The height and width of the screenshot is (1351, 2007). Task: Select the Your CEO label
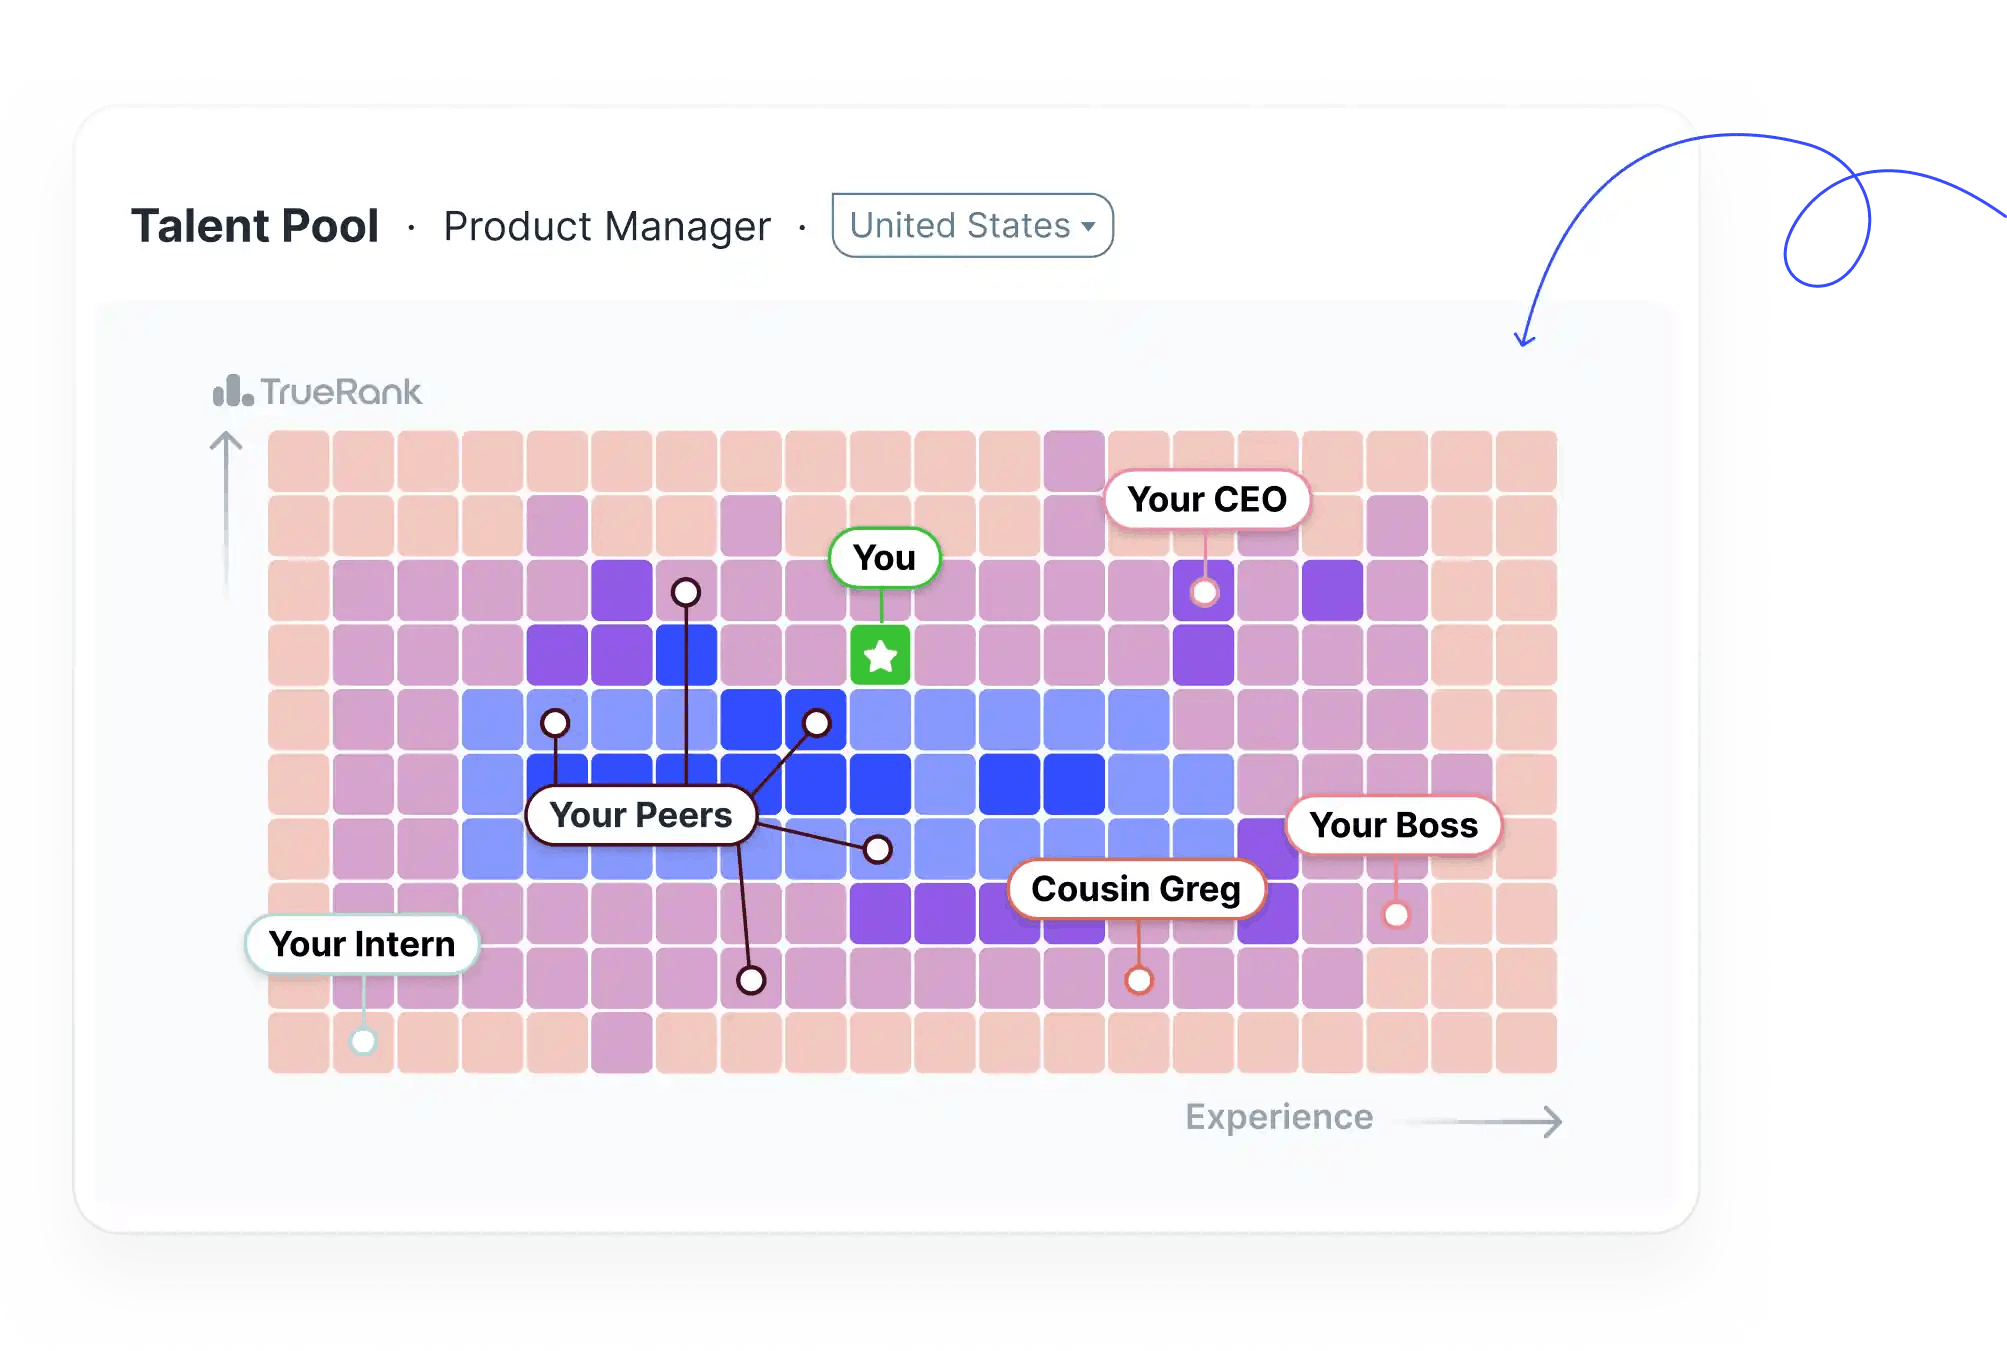[x=1207, y=499]
